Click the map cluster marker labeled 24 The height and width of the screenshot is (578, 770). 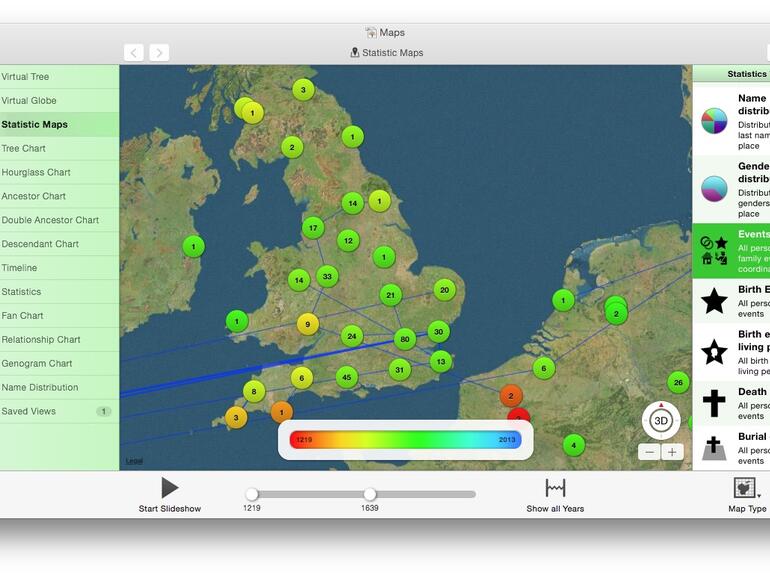[x=352, y=336]
